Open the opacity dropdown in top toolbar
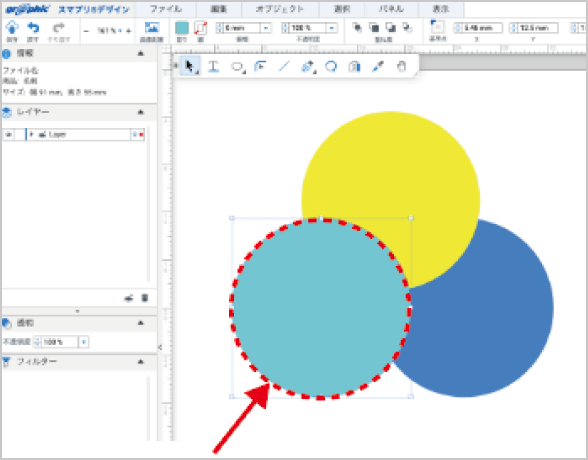Viewport: 588px width, 460px height. (x=332, y=28)
